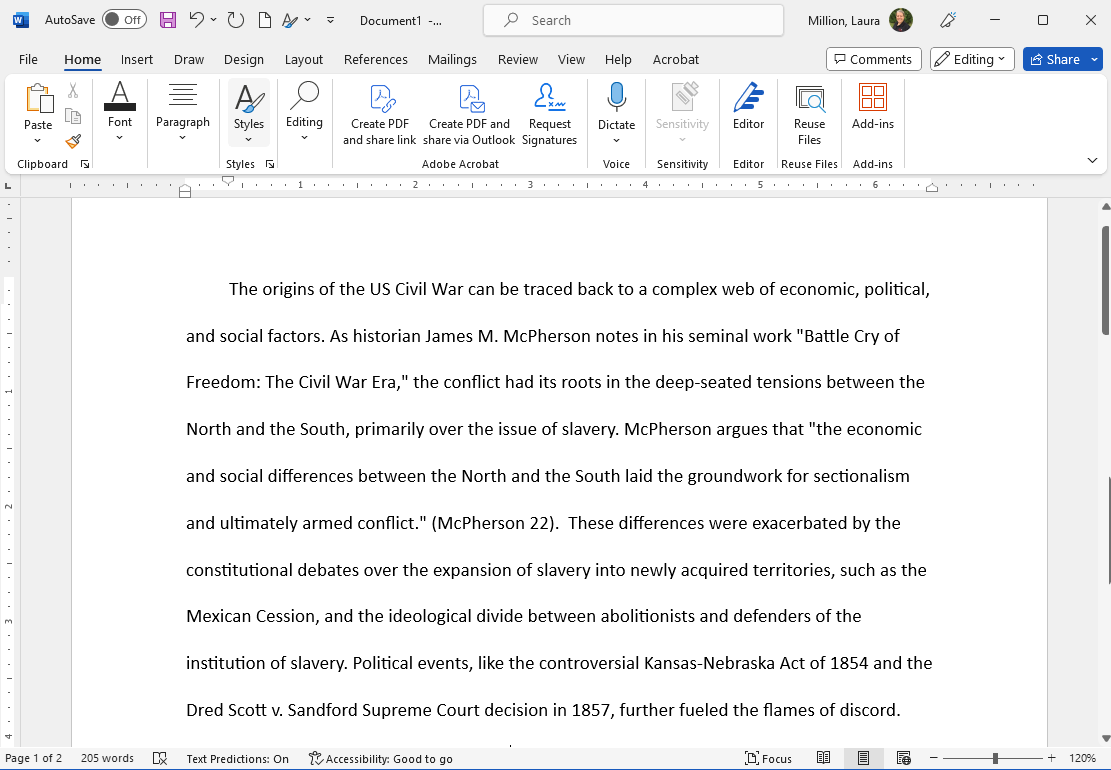Click in the Search box
The width and height of the screenshot is (1111, 770).
pyautogui.click(x=633, y=20)
